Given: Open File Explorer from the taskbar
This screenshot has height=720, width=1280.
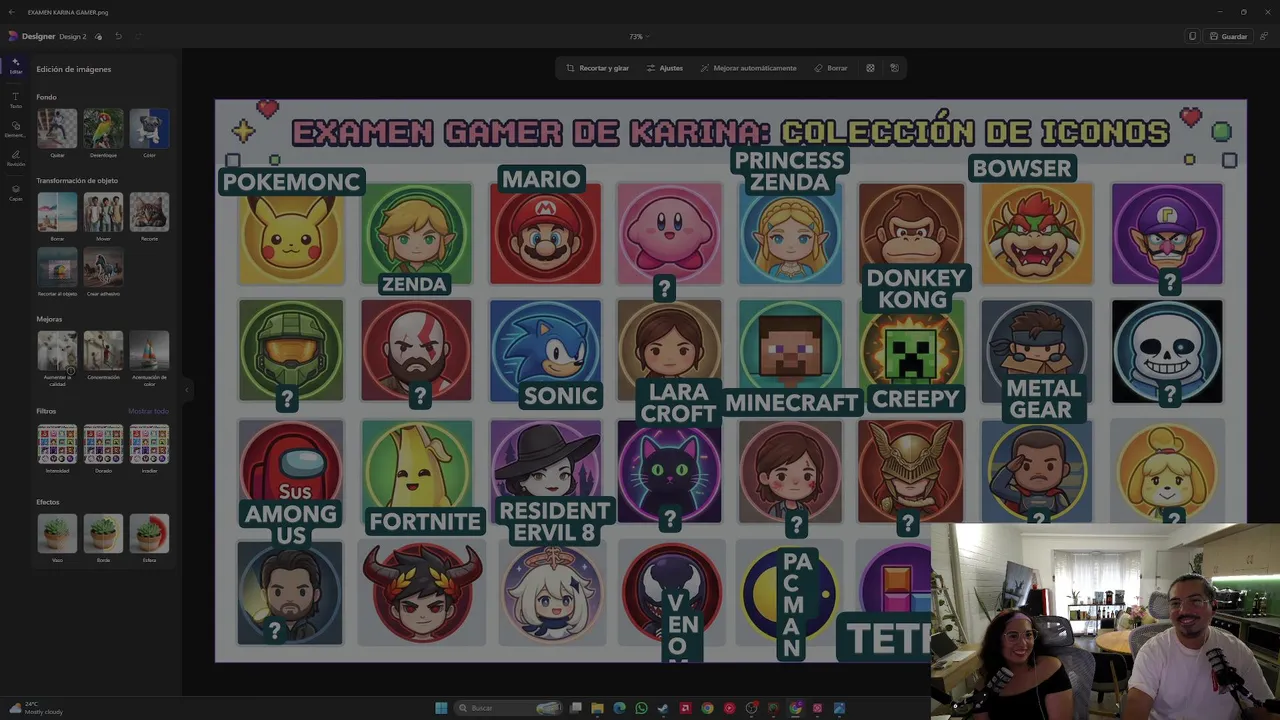Looking at the screenshot, I should 597,708.
